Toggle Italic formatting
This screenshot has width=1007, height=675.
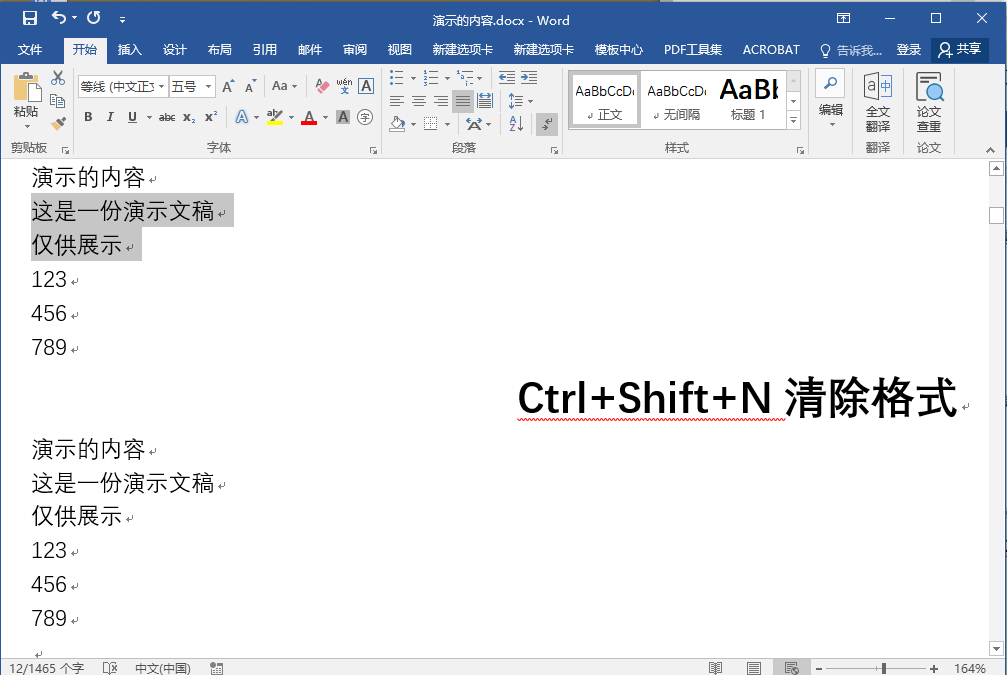click(x=110, y=118)
